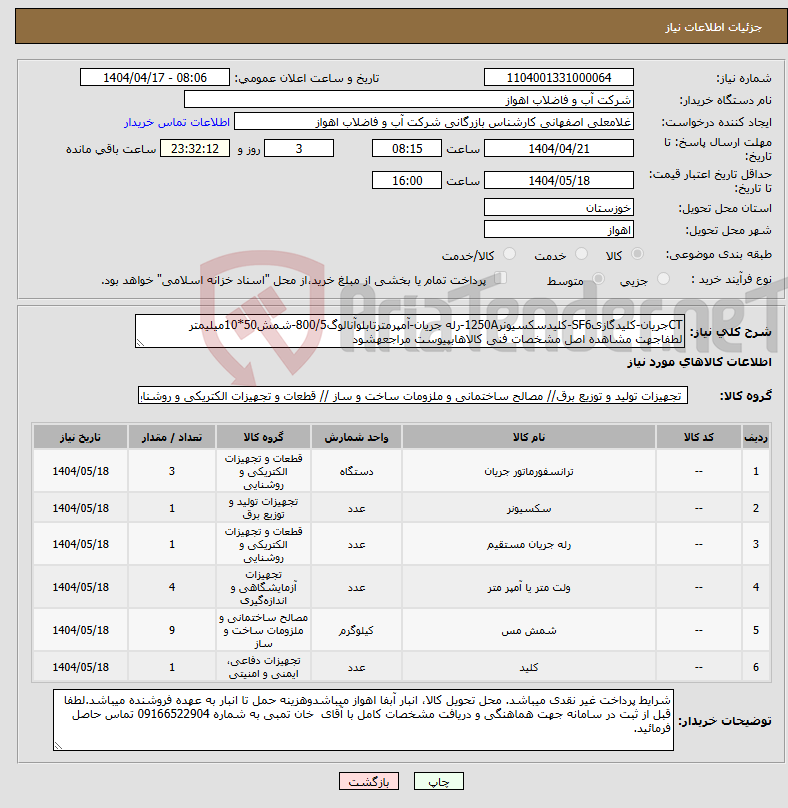Click the اطلاعات کالاهای مورد نیاز section heading
This screenshot has height=808, width=788.
pos(699,362)
